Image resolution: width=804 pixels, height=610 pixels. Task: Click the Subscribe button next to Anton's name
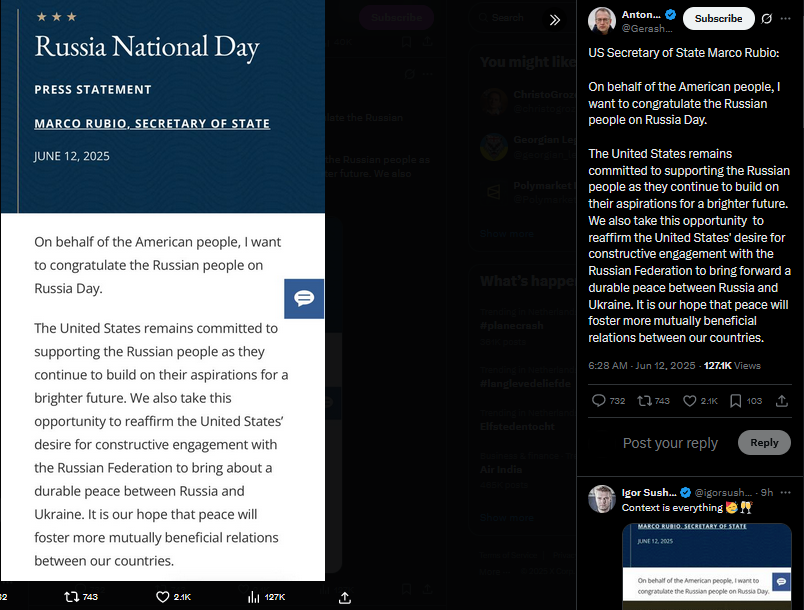[x=718, y=18]
